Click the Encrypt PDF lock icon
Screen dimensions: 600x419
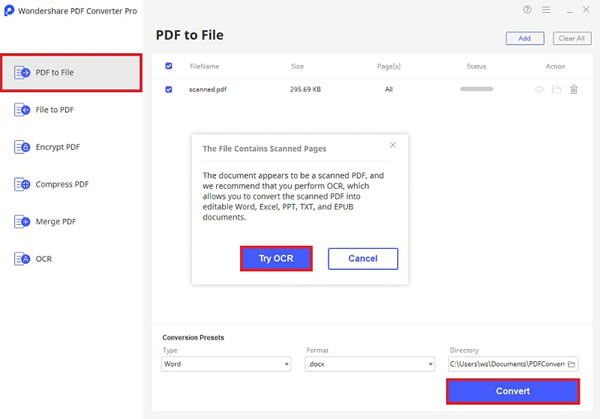point(22,147)
